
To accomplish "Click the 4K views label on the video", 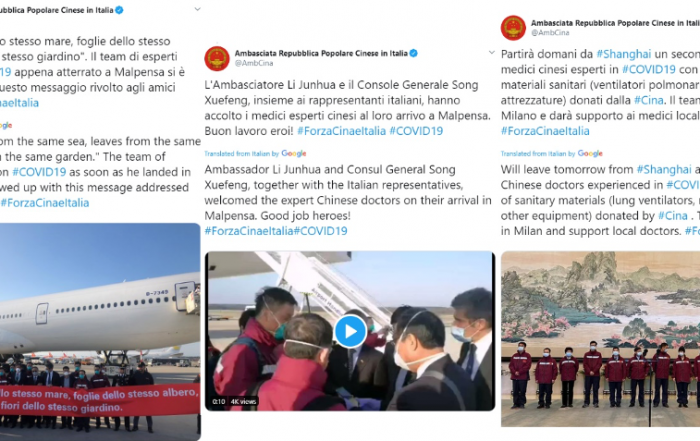I will click(x=243, y=401).
